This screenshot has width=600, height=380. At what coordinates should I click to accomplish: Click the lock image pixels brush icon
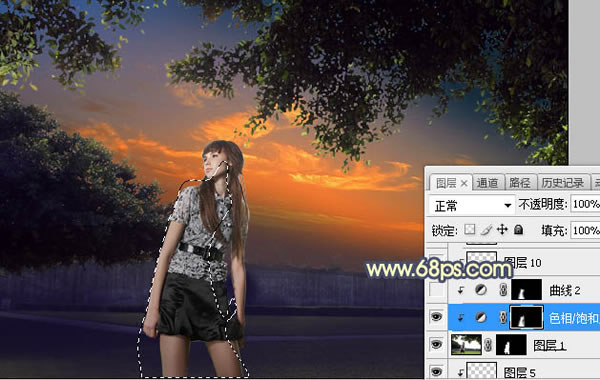[486, 230]
